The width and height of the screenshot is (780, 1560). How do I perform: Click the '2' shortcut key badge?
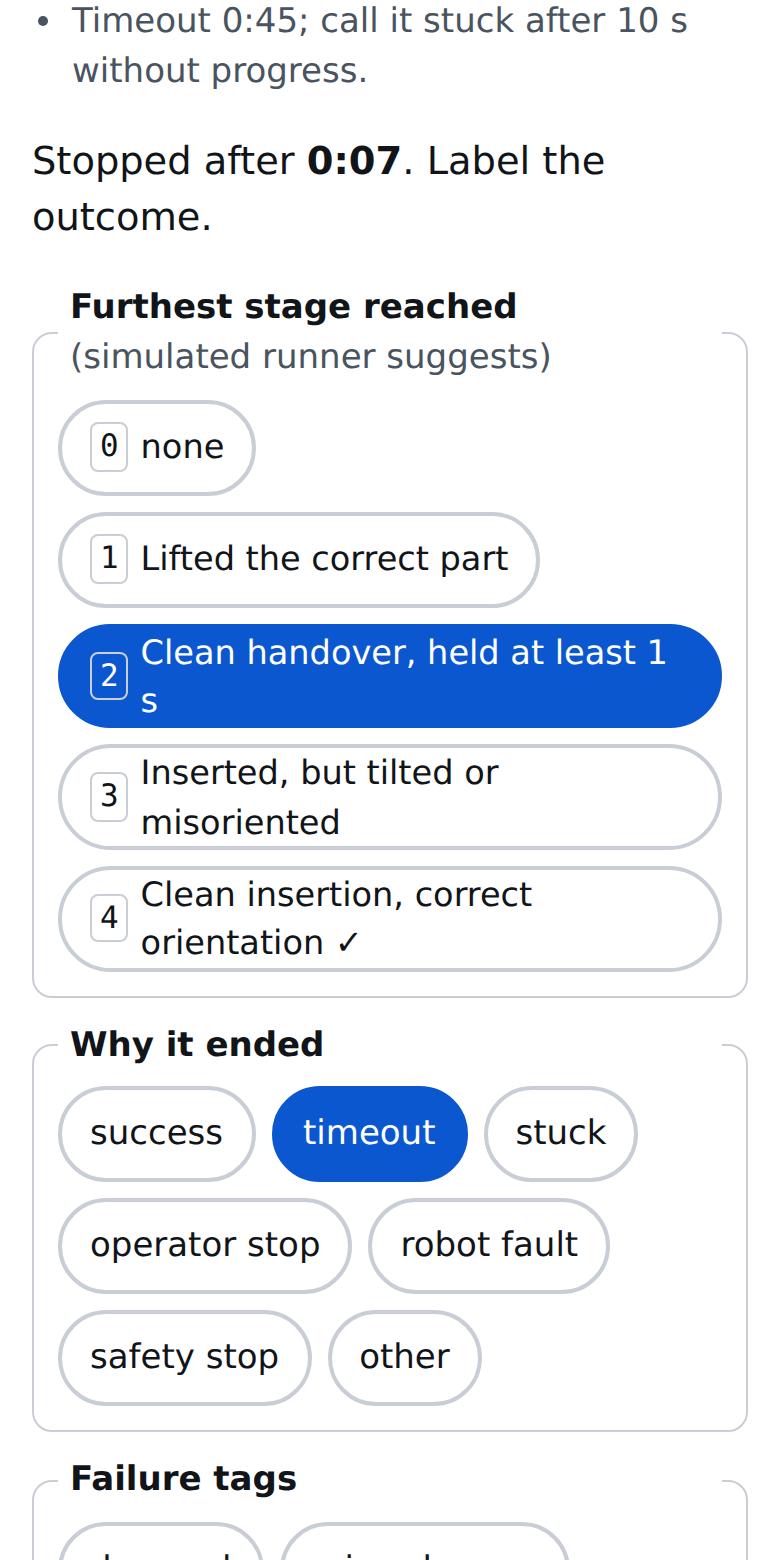109,676
